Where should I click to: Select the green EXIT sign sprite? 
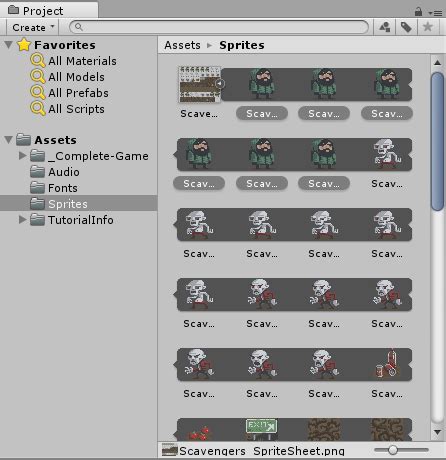pyautogui.click(x=261, y=429)
